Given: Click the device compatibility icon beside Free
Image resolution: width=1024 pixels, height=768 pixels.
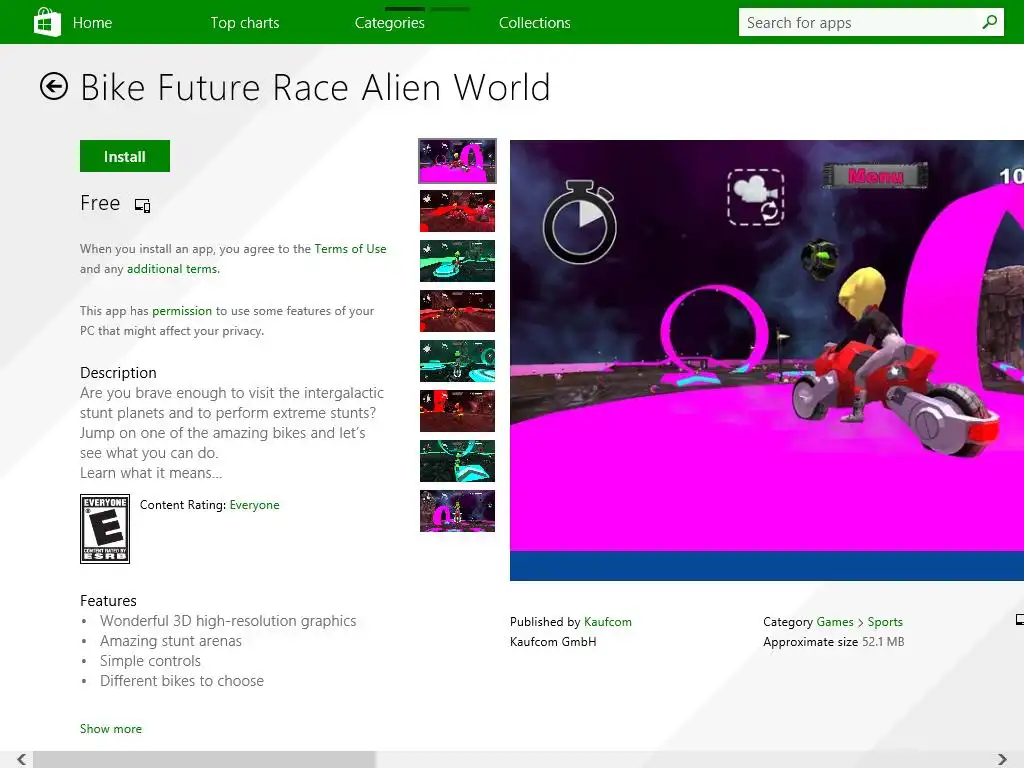Looking at the screenshot, I should pos(142,205).
